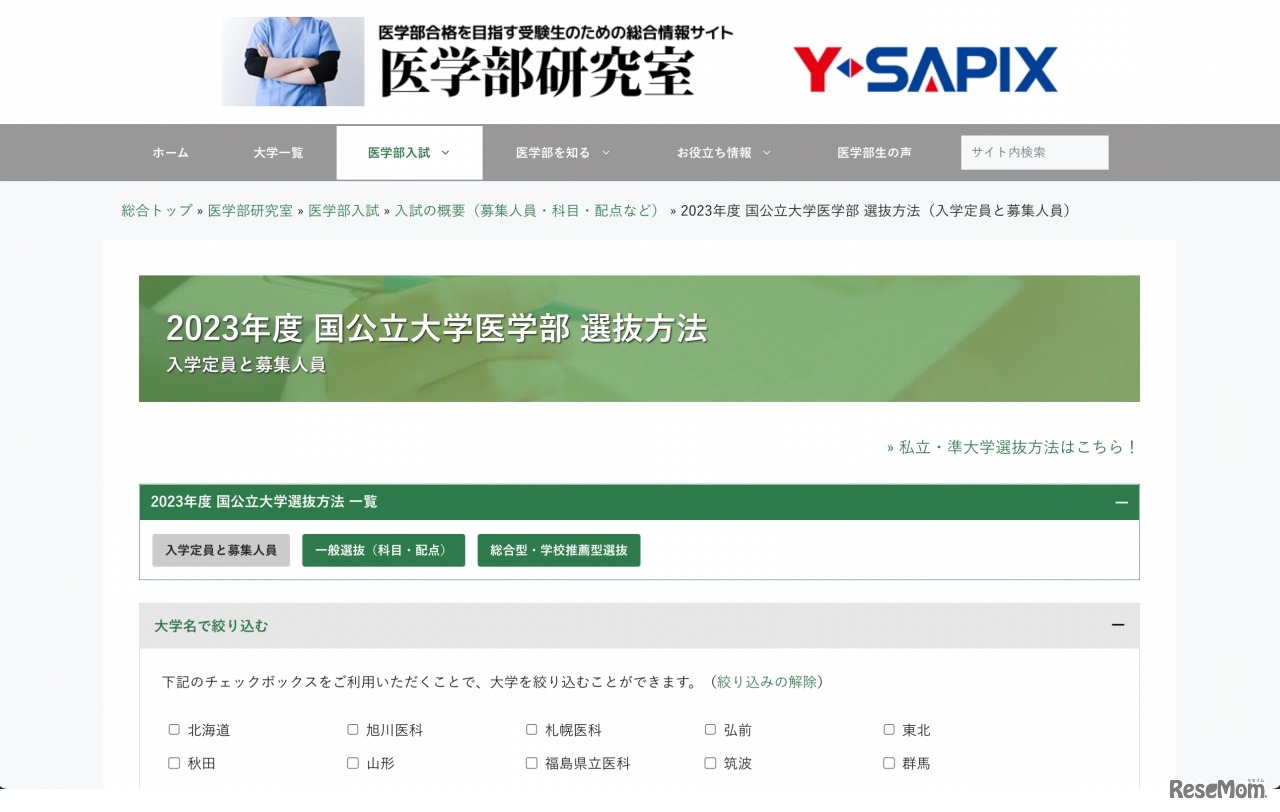Check the 秋田 checkbox

point(174,763)
